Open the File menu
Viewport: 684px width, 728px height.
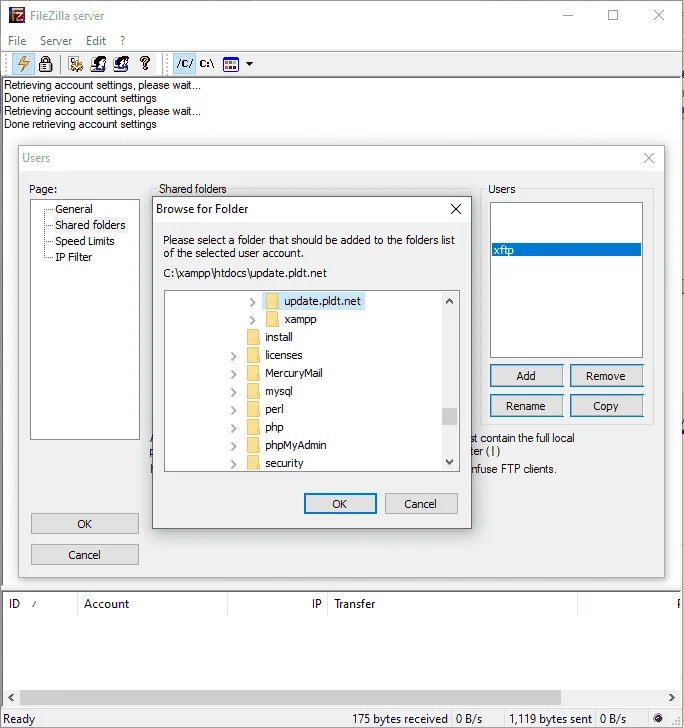click(17, 41)
